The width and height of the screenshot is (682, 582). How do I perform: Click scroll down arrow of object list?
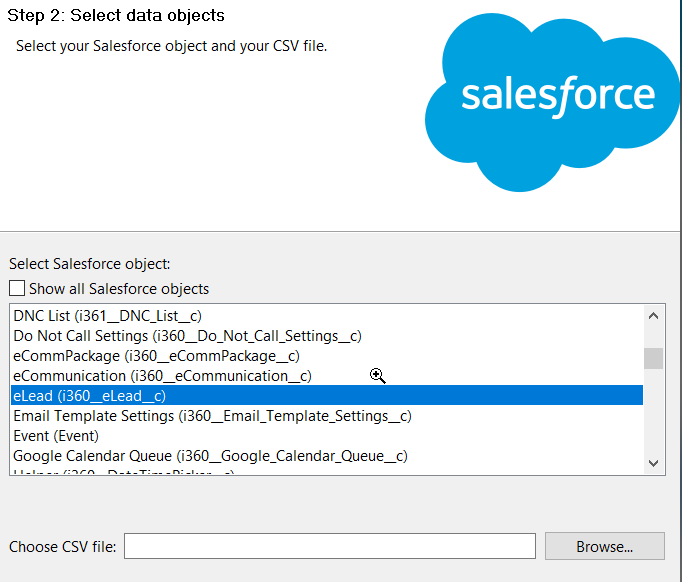653,463
